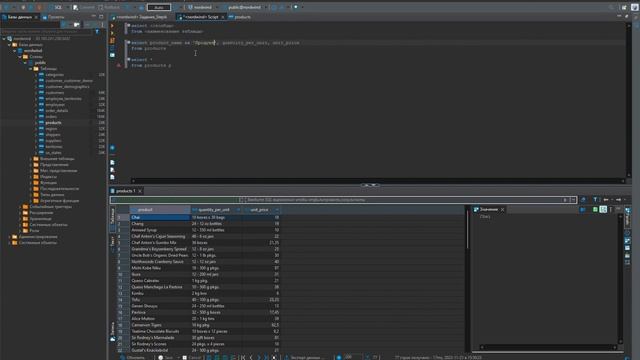Show the explain execution plan gutter icon
Image resolution: width=640 pixels, height=360 pixels.
[x=113, y=48]
